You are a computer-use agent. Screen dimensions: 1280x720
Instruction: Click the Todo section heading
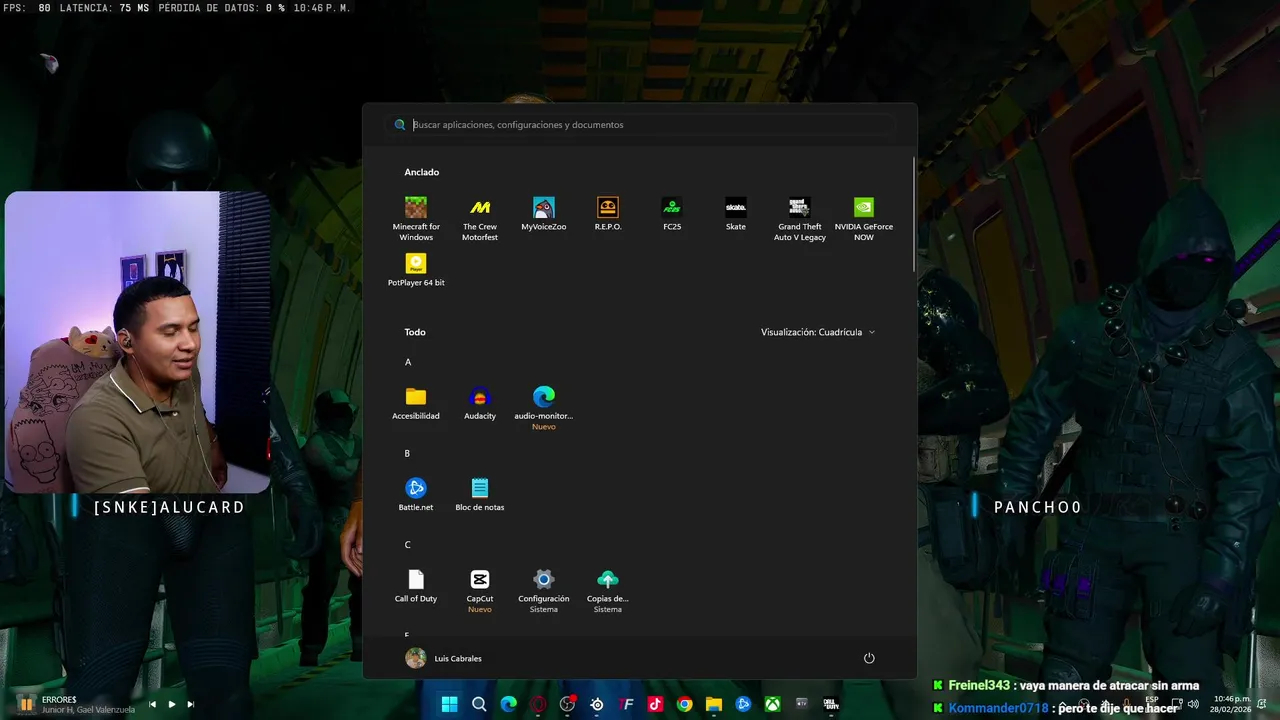click(415, 332)
